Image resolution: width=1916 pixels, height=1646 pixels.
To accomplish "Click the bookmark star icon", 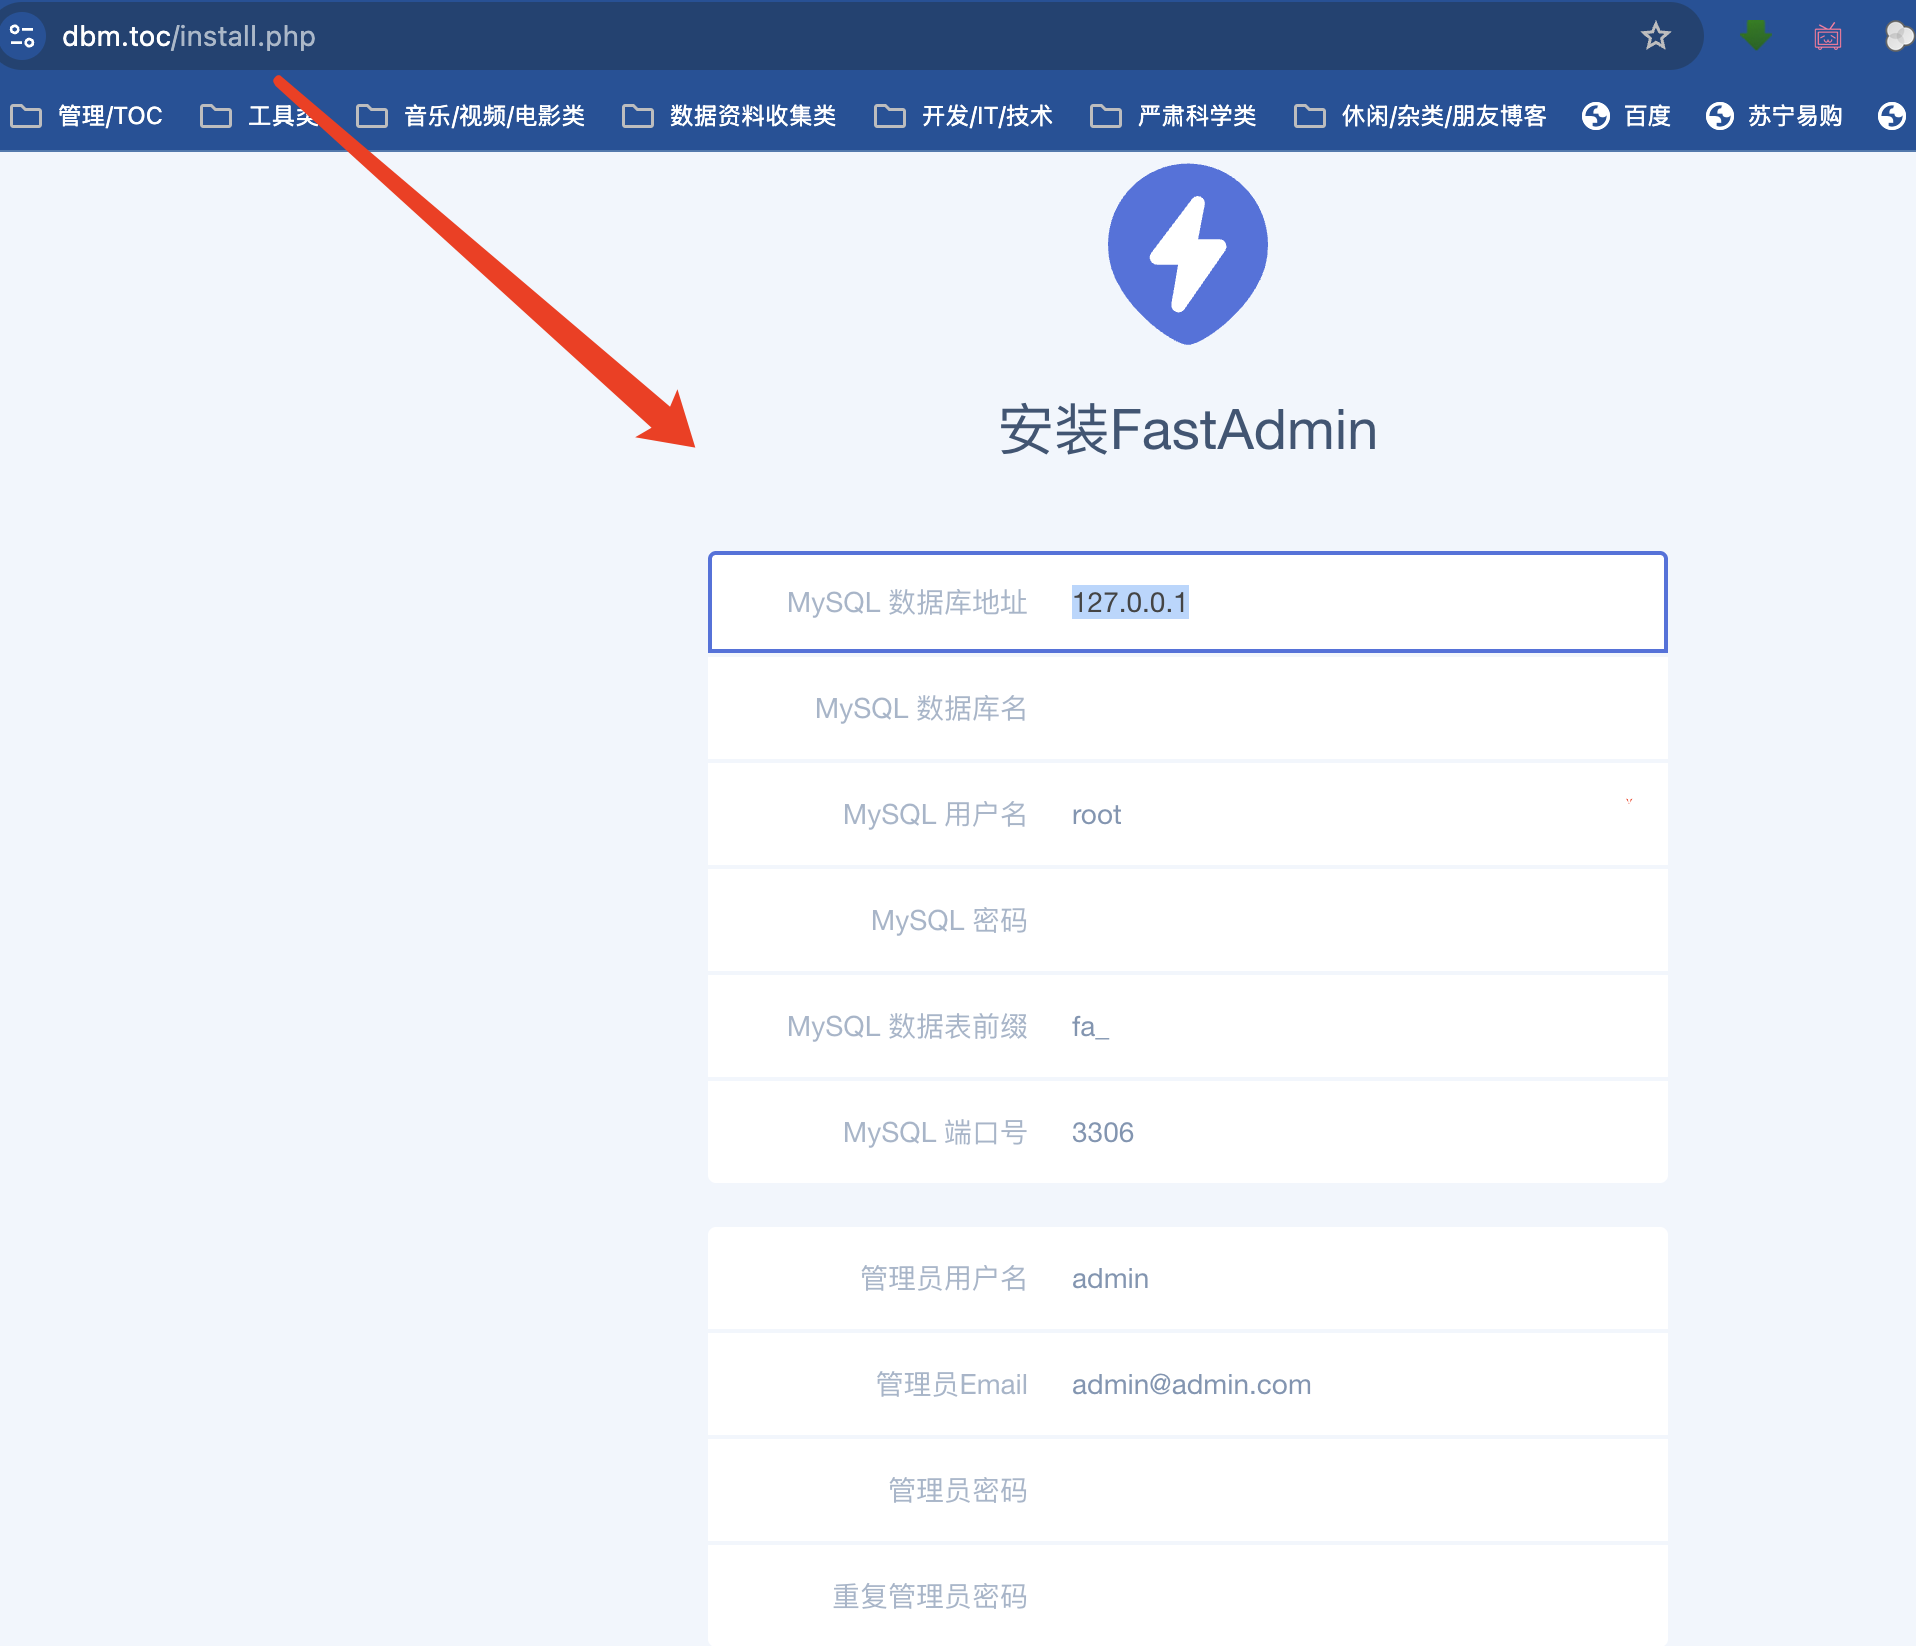I will [x=1656, y=36].
